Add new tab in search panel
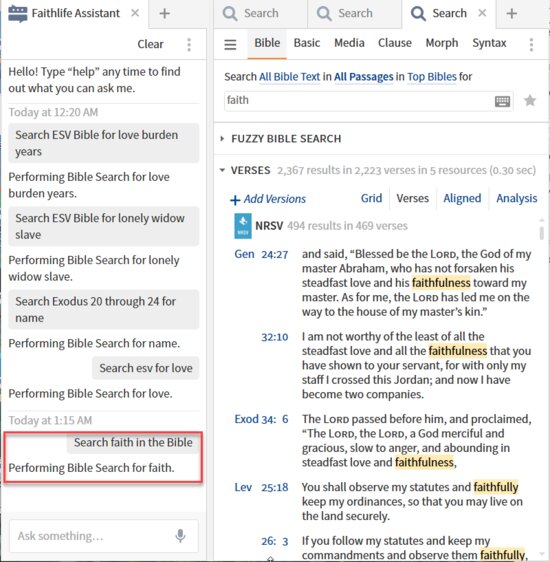The image size is (550, 562). coord(512,13)
